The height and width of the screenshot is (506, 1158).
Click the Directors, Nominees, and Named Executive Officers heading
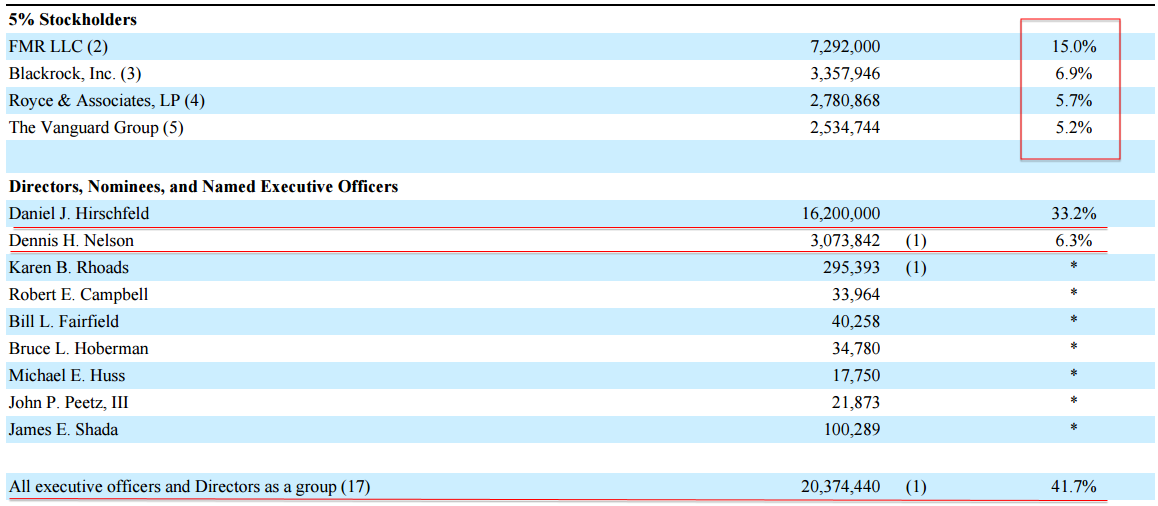pos(203,186)
